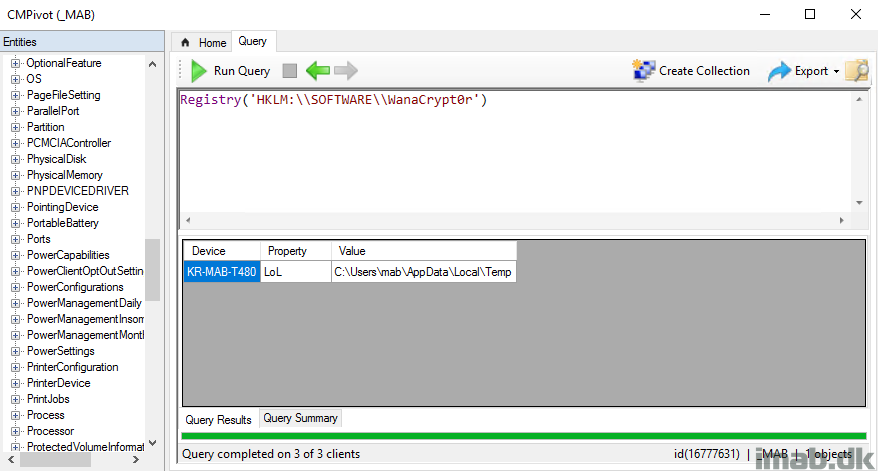Viewport: 878px width, 471px height.
Task: Click the entities tree scroll up arrow
Action: (x=152, y=64)
